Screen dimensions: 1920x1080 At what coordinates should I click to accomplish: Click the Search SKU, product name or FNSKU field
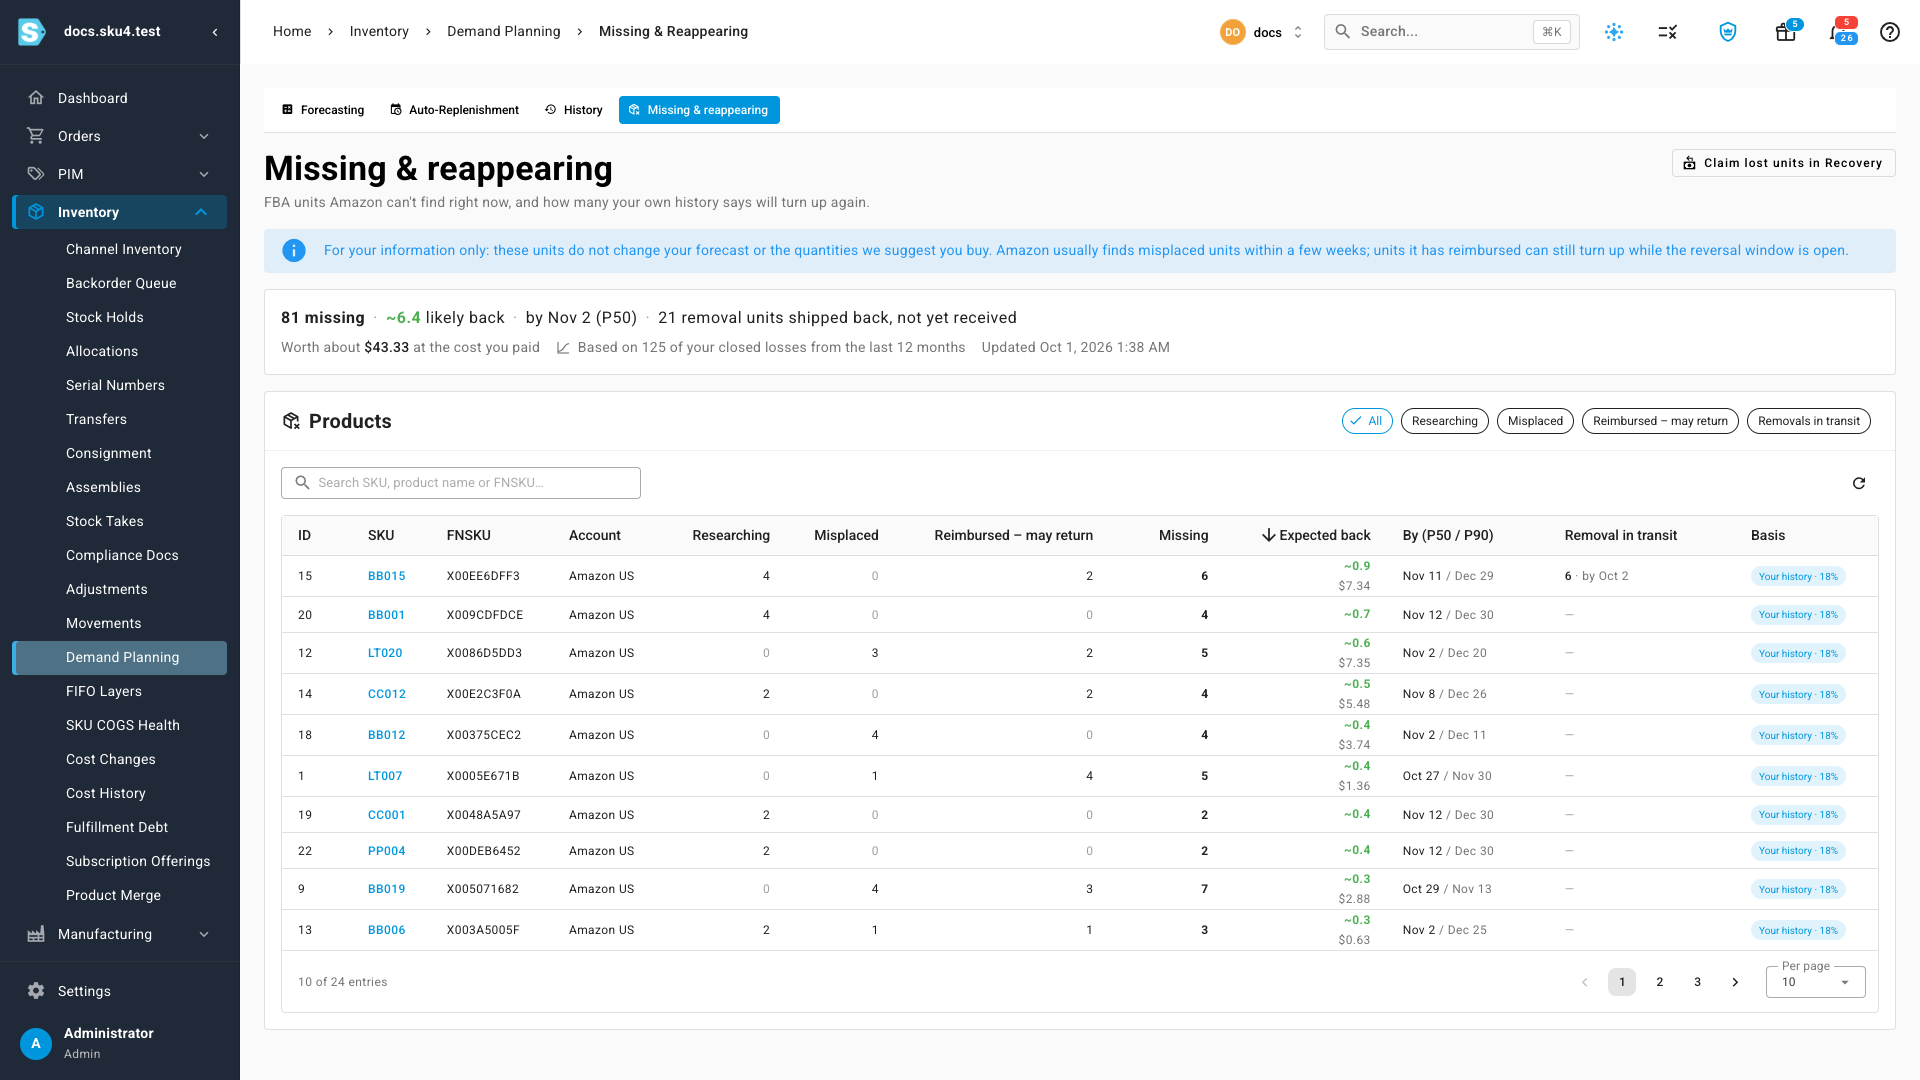click(461, 483)
